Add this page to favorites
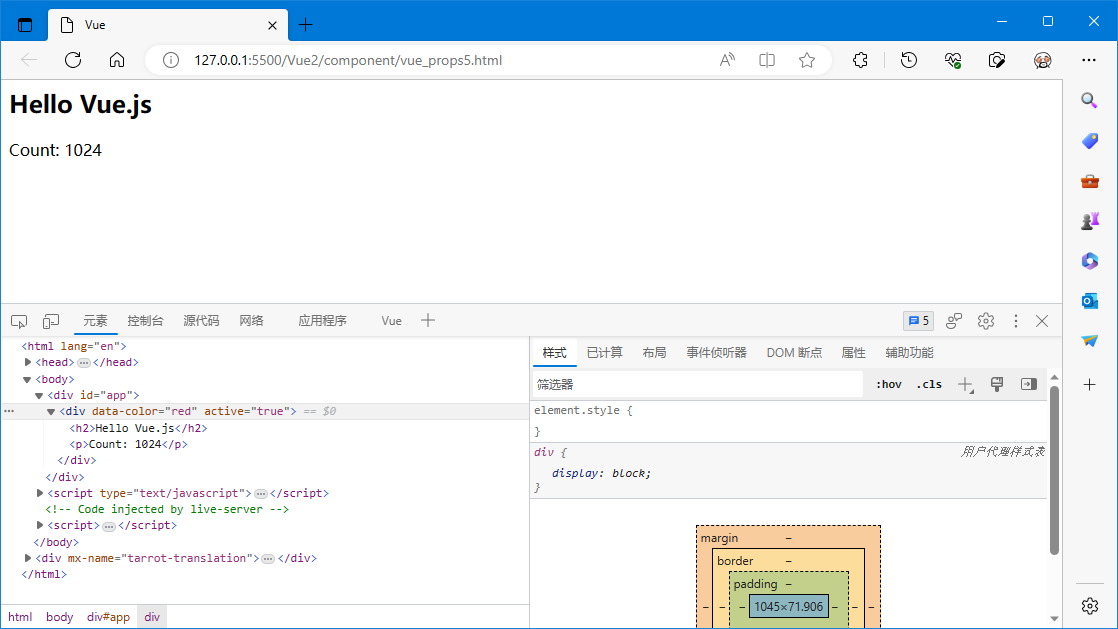 807,60
